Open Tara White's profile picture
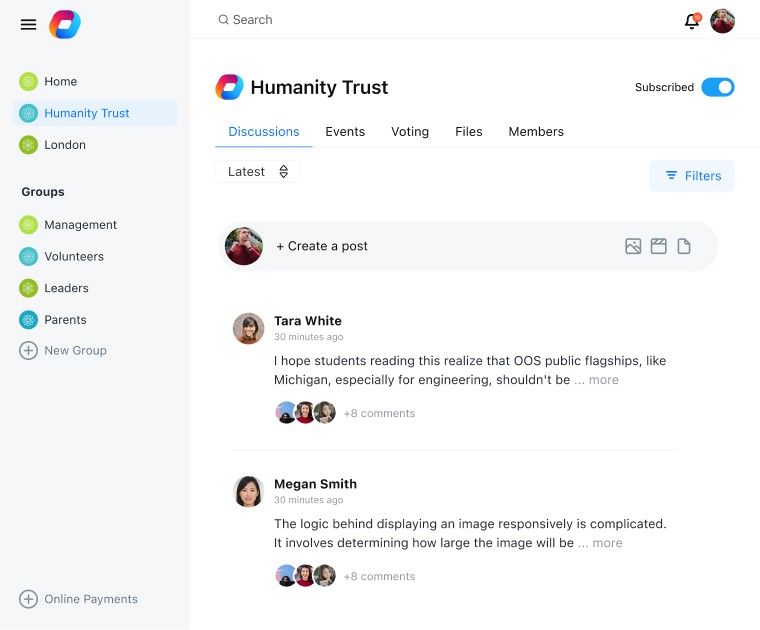Viewport: 760px width, 630px height. pos(249,328)
